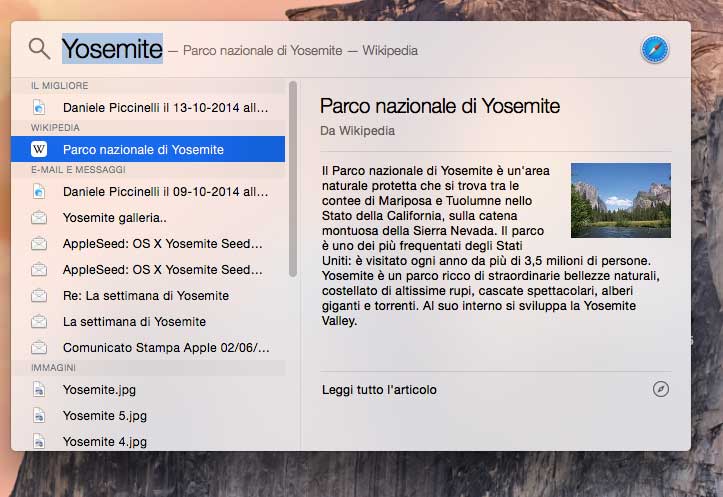Viewport: 723px width, 497px height.
Task: Select Daniele Piccinelli il 09-10-2014 result
Action: [x=165, y=191]
